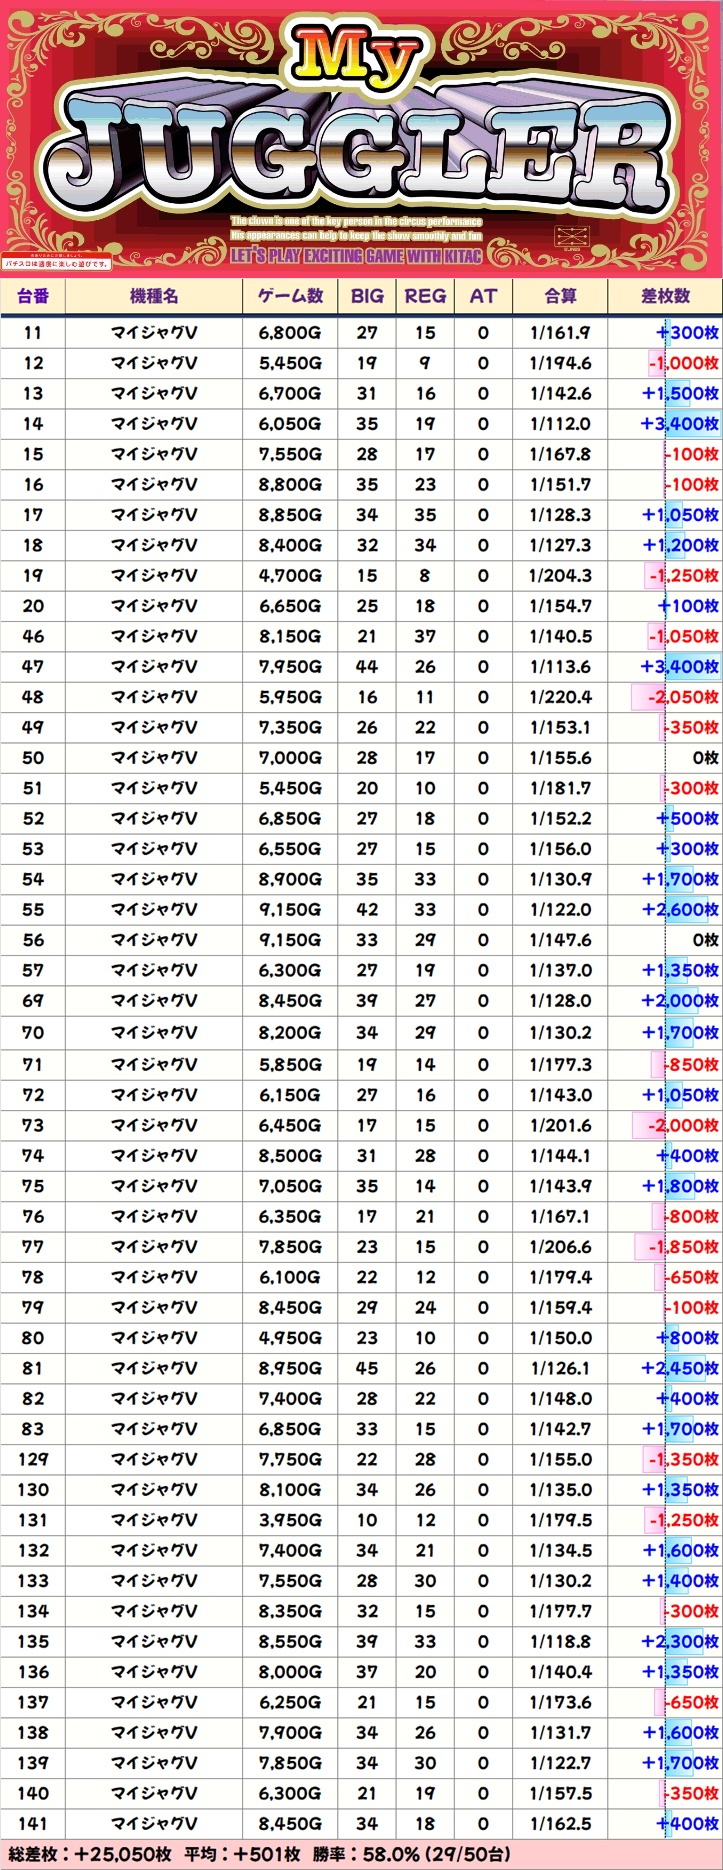Select machine number 11 cell
Image resolution: width=723 pixels, height=1870 pixels.
tap(33, 333)
